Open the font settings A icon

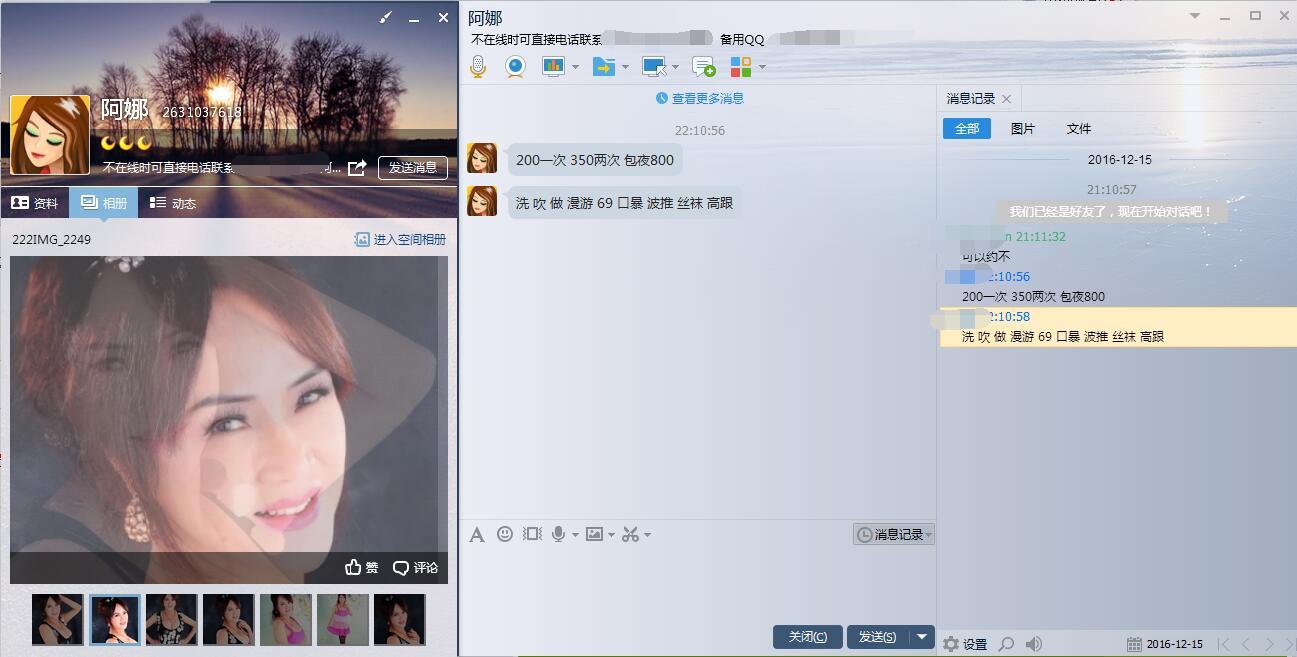[x=477, y=535]
